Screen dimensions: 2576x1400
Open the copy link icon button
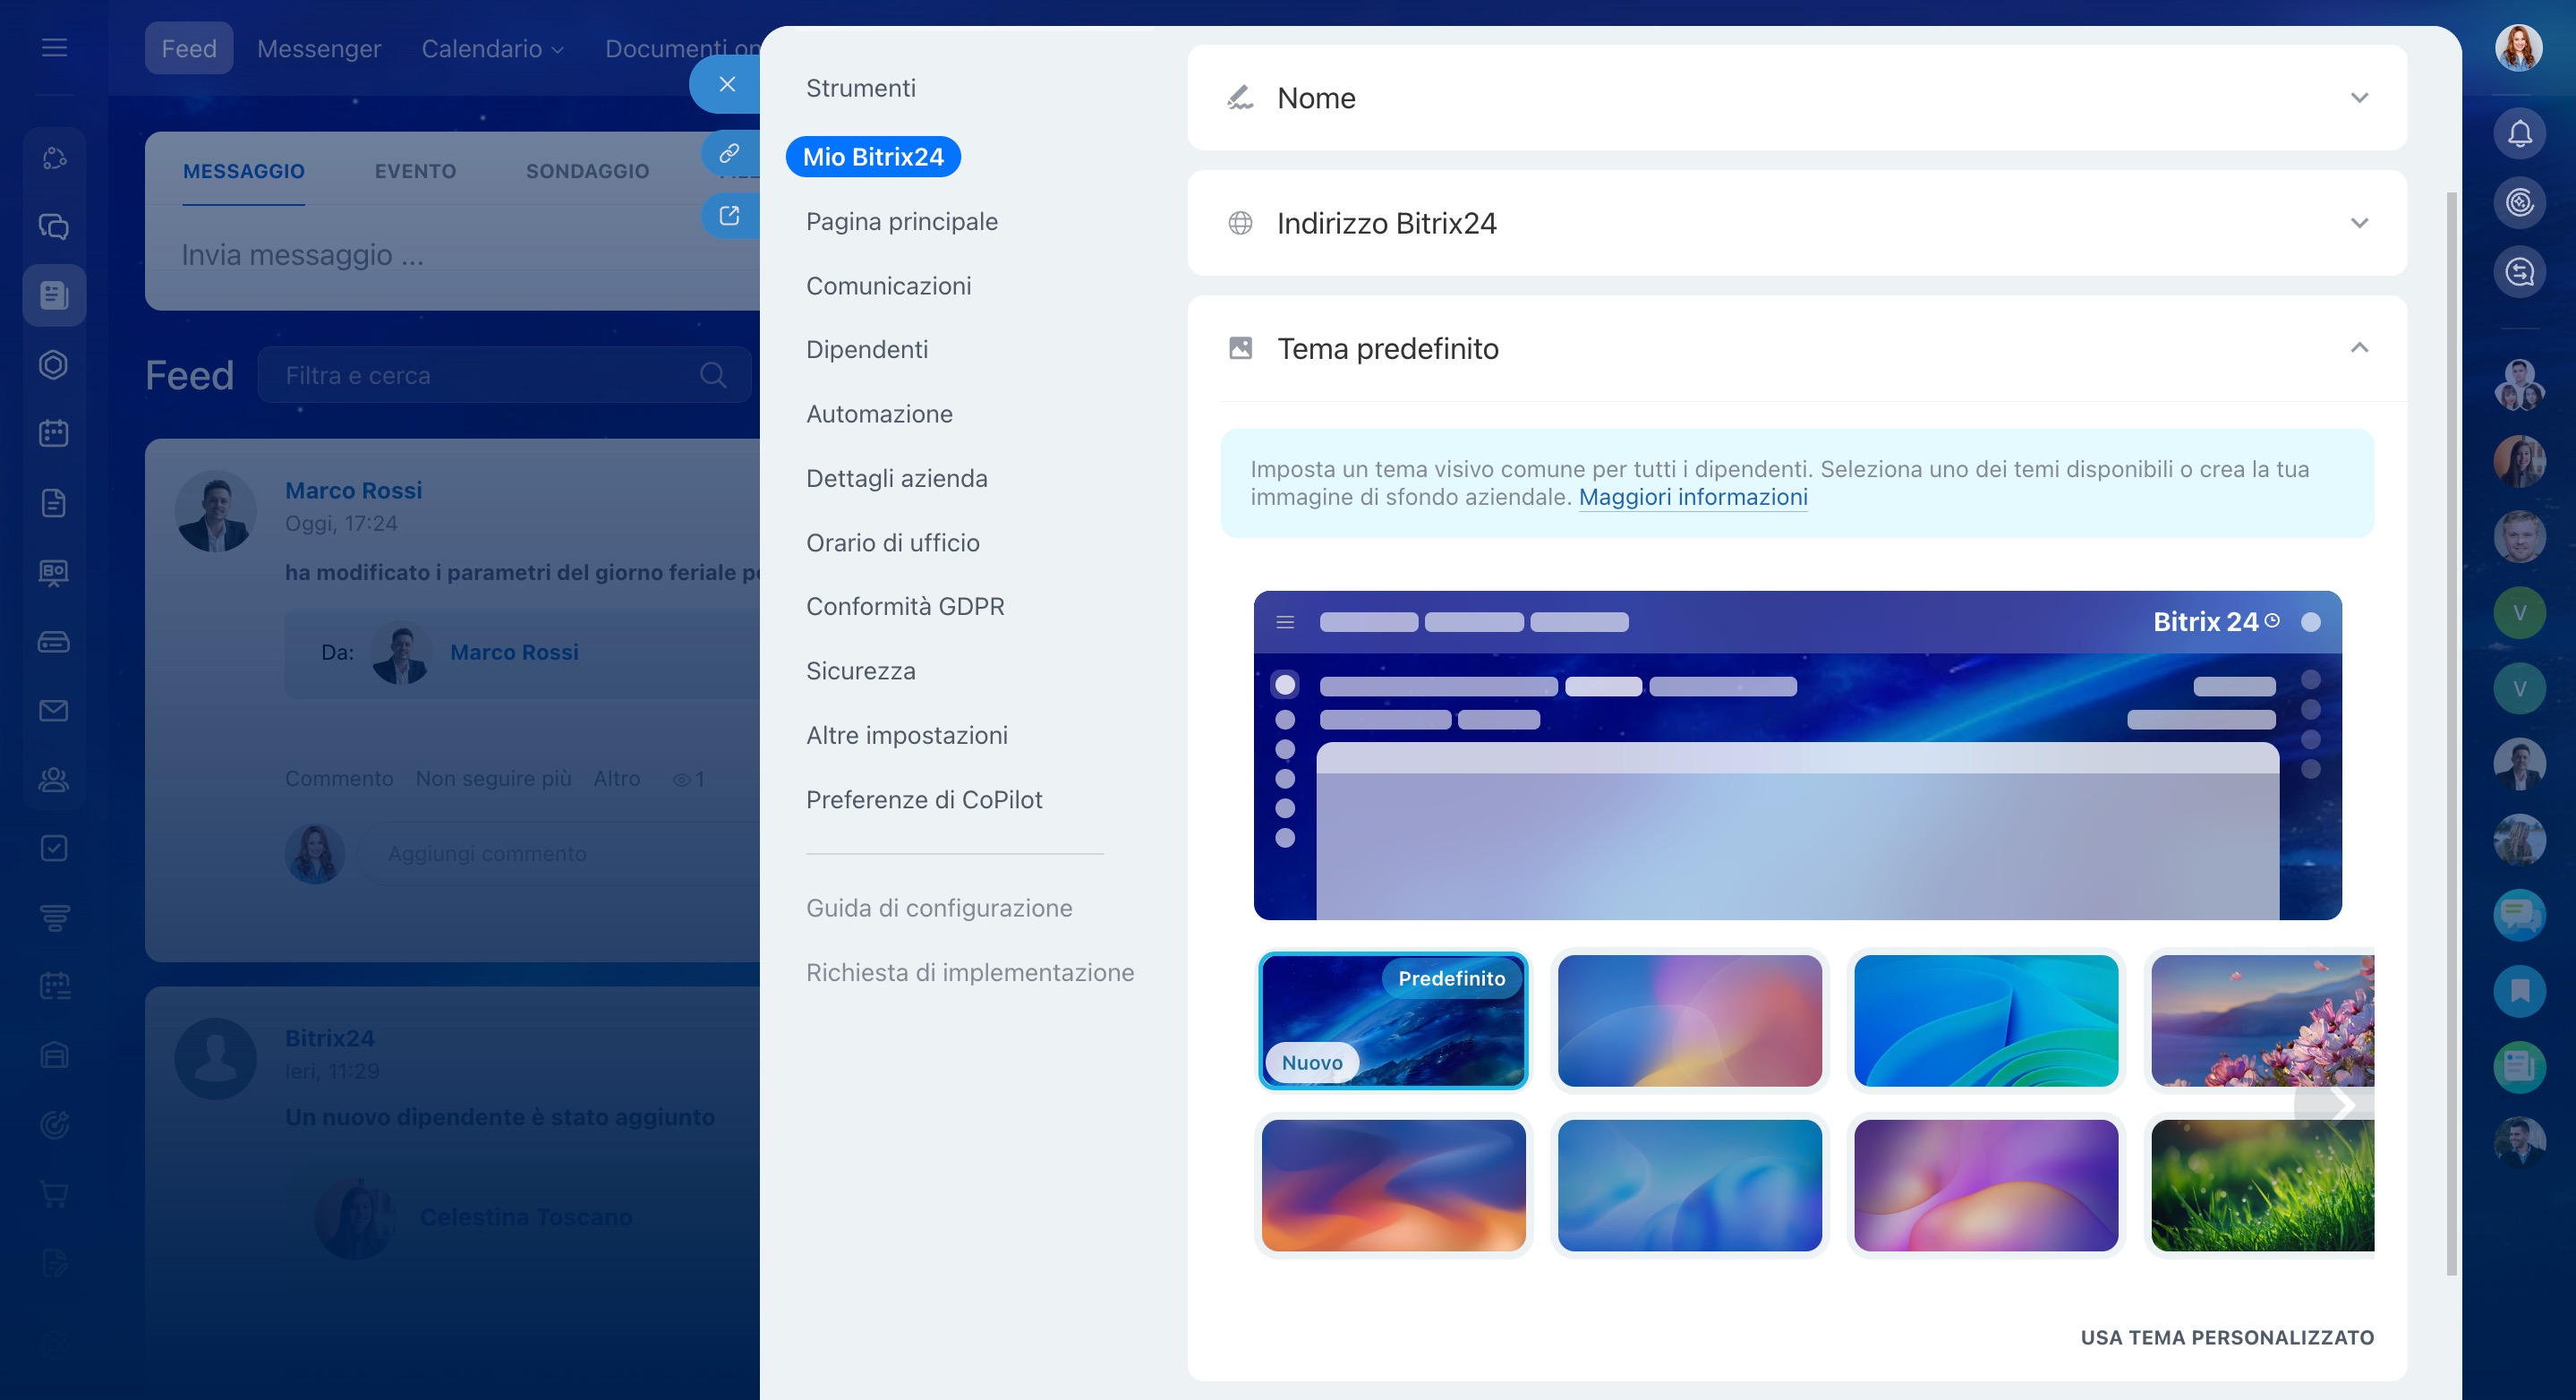(729, 153)
